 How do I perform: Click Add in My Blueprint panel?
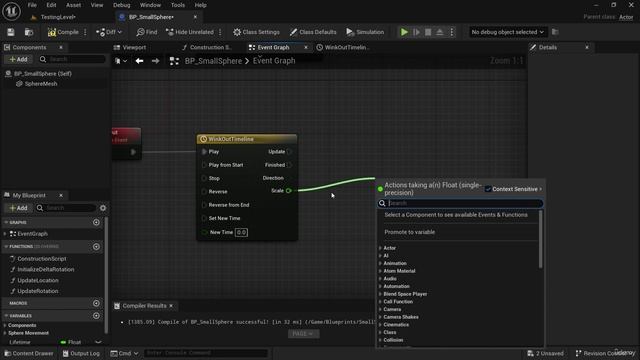point(18,208)
